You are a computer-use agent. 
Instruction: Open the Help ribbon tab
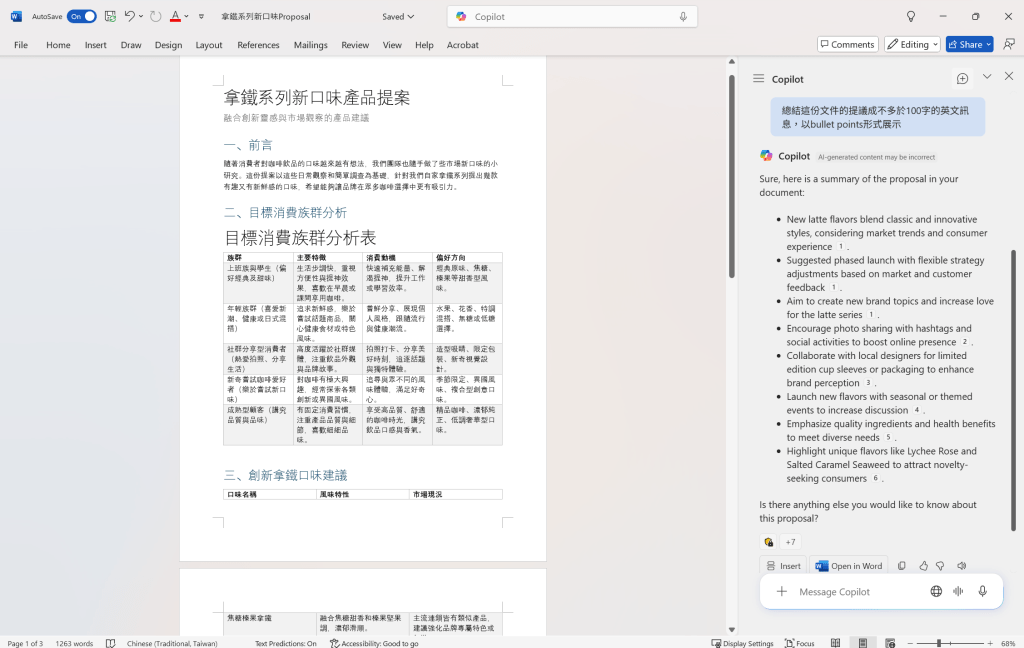(424, 44)
